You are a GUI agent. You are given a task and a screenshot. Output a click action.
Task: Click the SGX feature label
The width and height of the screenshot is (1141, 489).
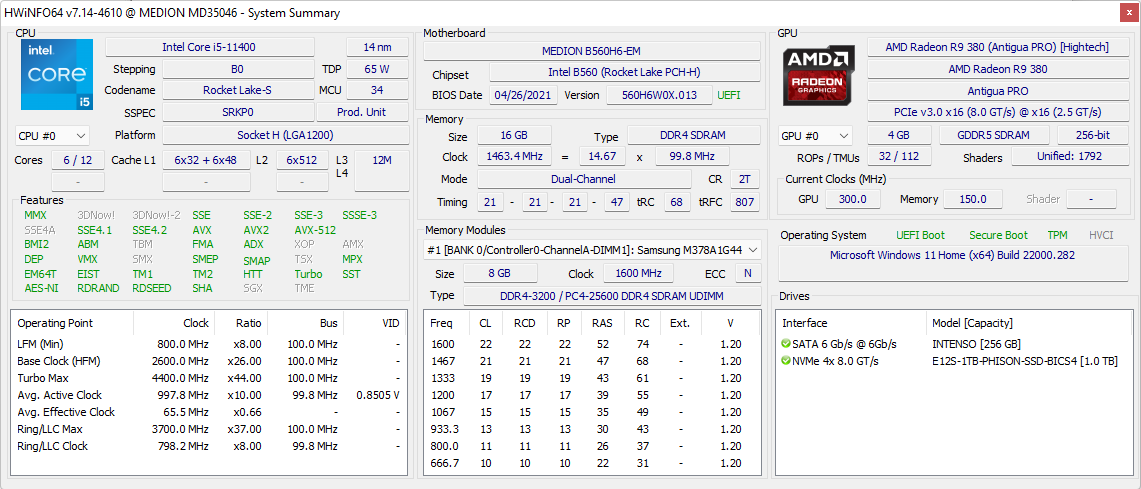[252, 288]
